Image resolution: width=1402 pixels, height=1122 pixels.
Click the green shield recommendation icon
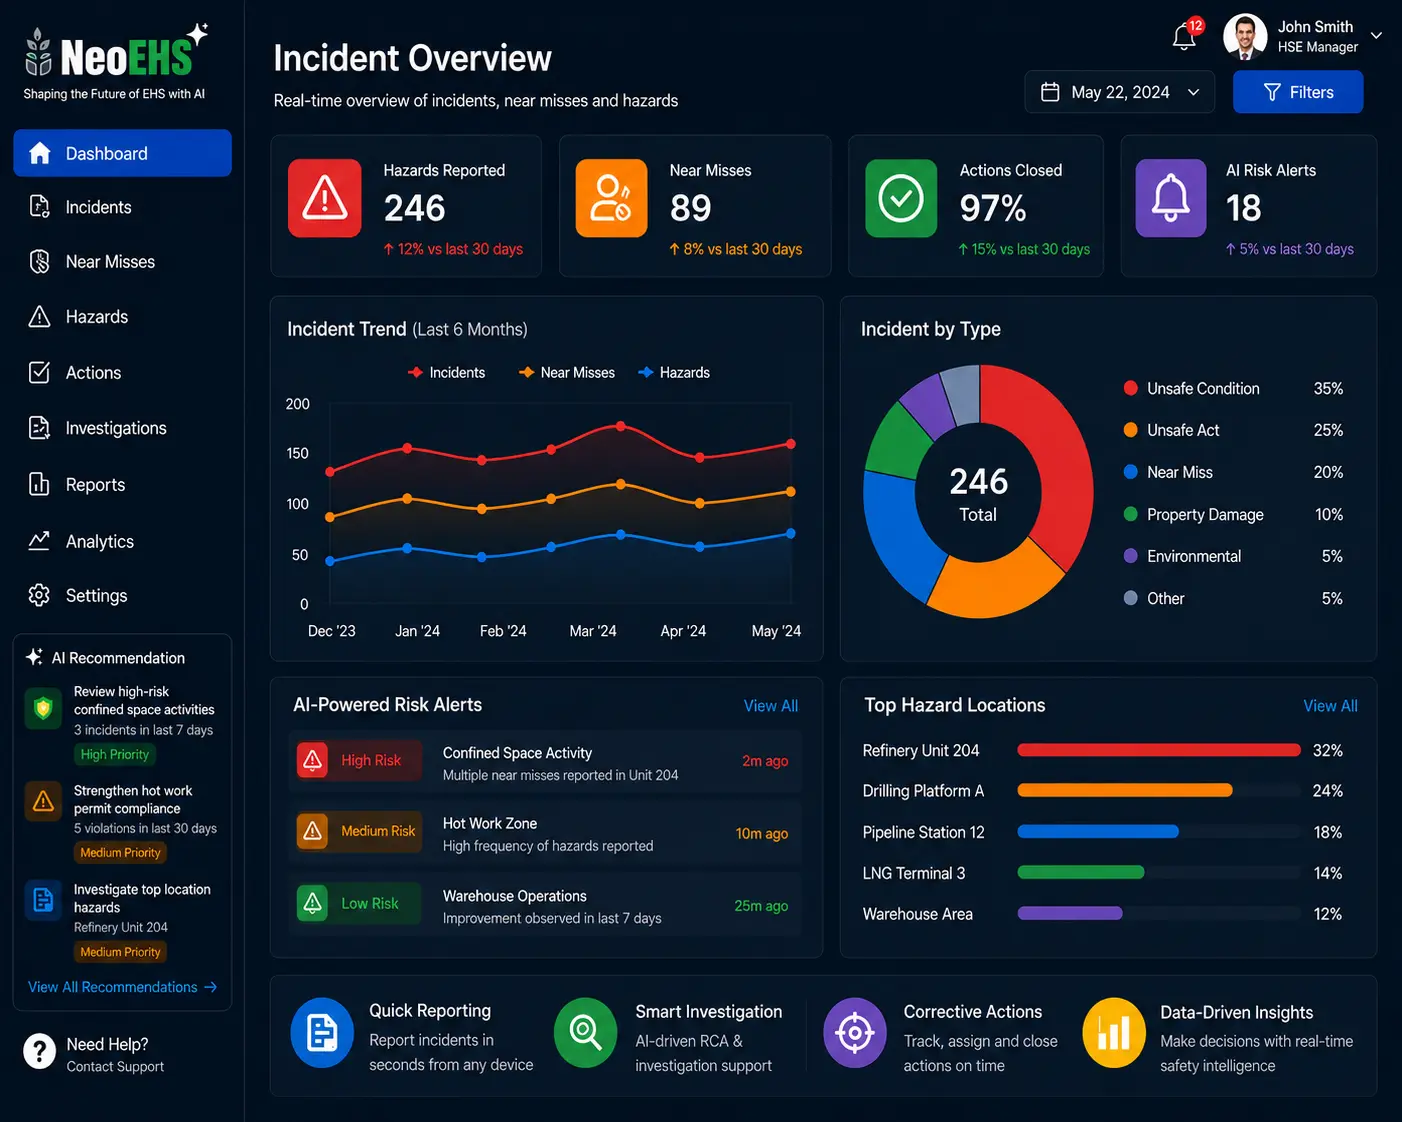[x=43, y=709]
